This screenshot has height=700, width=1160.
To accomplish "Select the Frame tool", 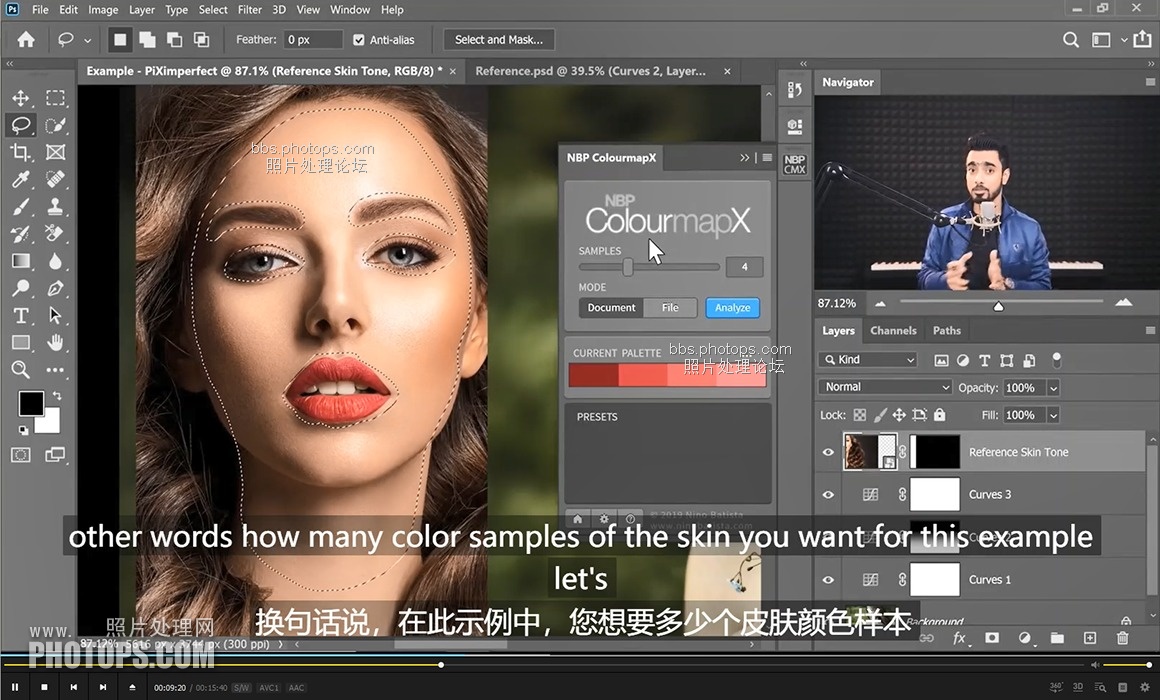I will 55,152.
